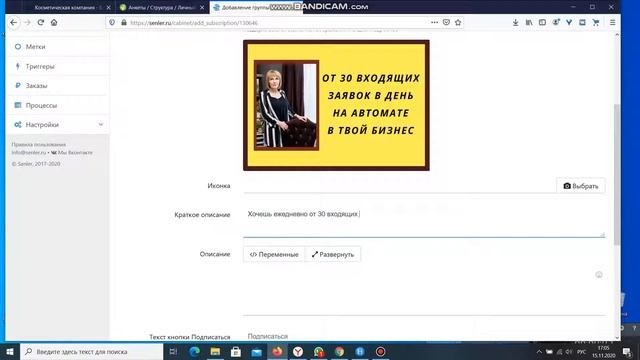640x360 pixels.
Task: Click Bandicam record icon on taskbar
Action: (x=380, y=351)
